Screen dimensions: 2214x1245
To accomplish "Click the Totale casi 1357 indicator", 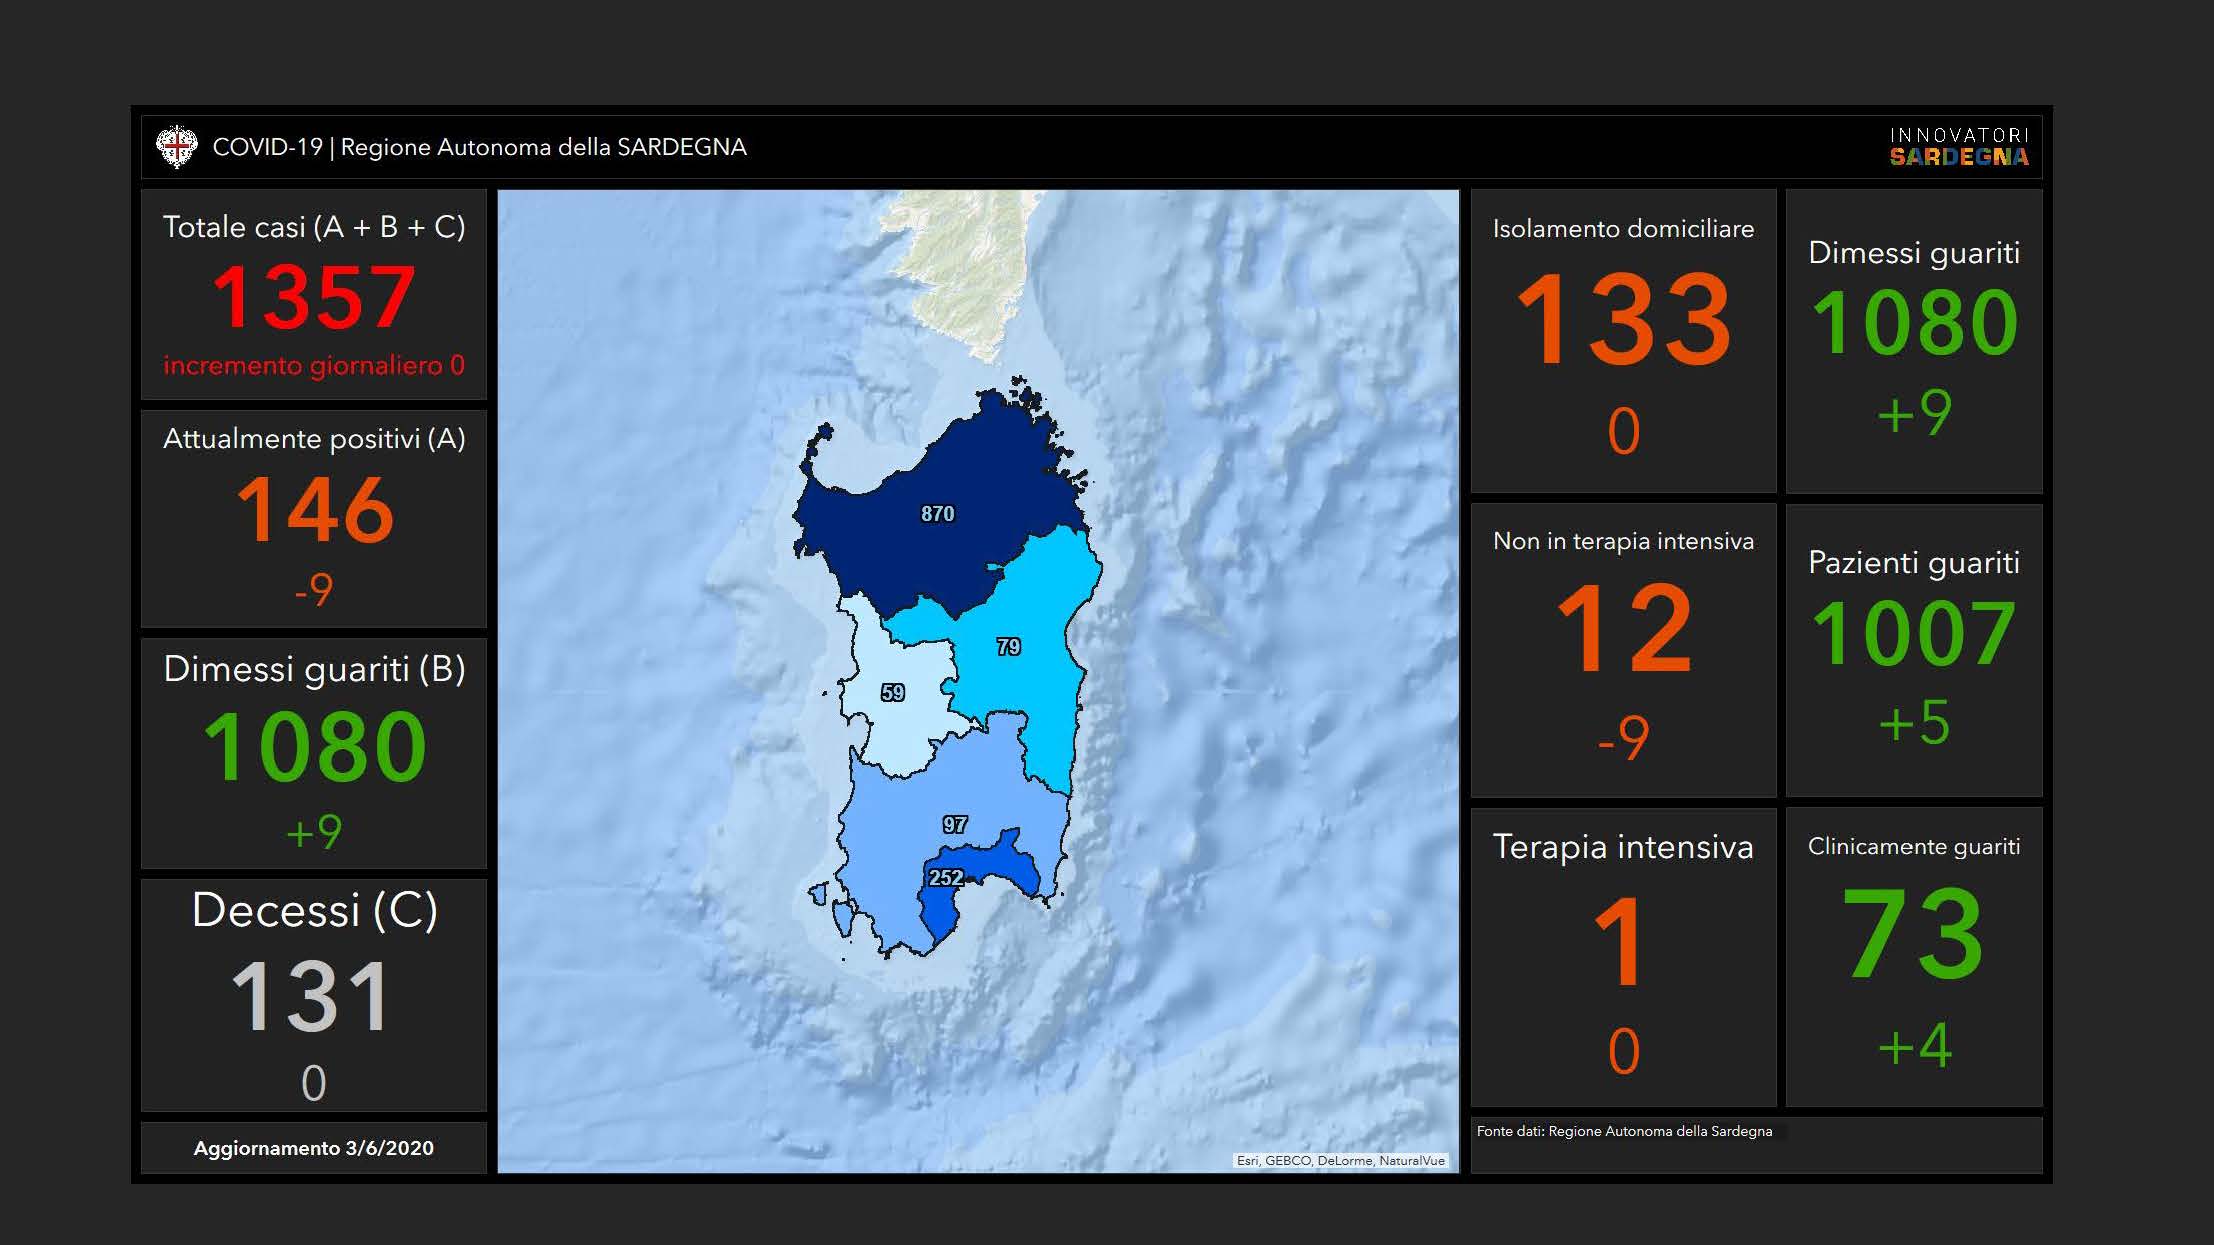I will 314,296.
